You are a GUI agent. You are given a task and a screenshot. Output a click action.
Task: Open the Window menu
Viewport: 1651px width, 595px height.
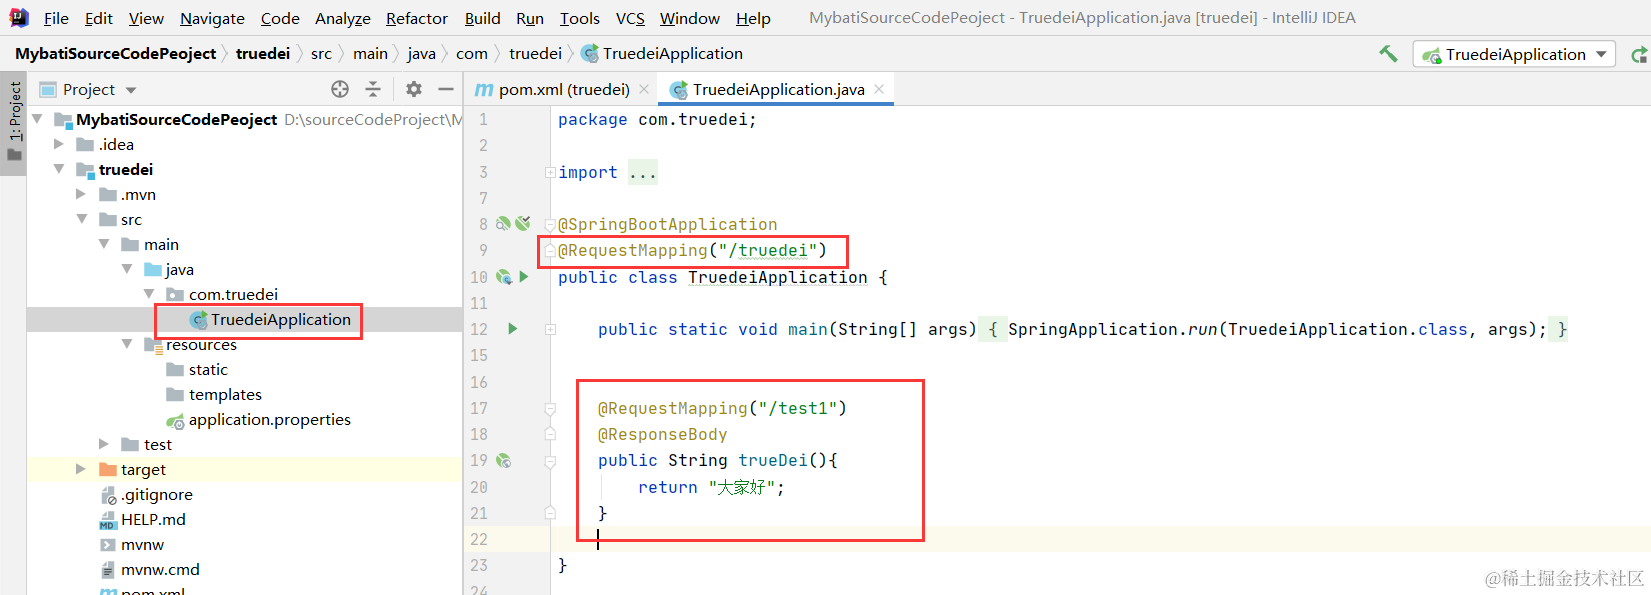pyautogui.click(x=690, y=18)
